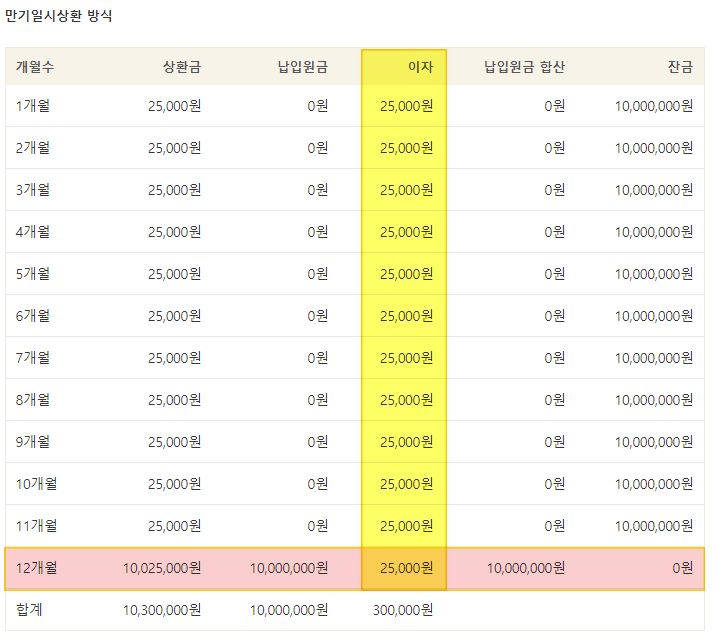Viewport: 722px width, 640px height.
Task: Select the 12개월 상환금 value 10,025,000원
Action: click(162, 568)
